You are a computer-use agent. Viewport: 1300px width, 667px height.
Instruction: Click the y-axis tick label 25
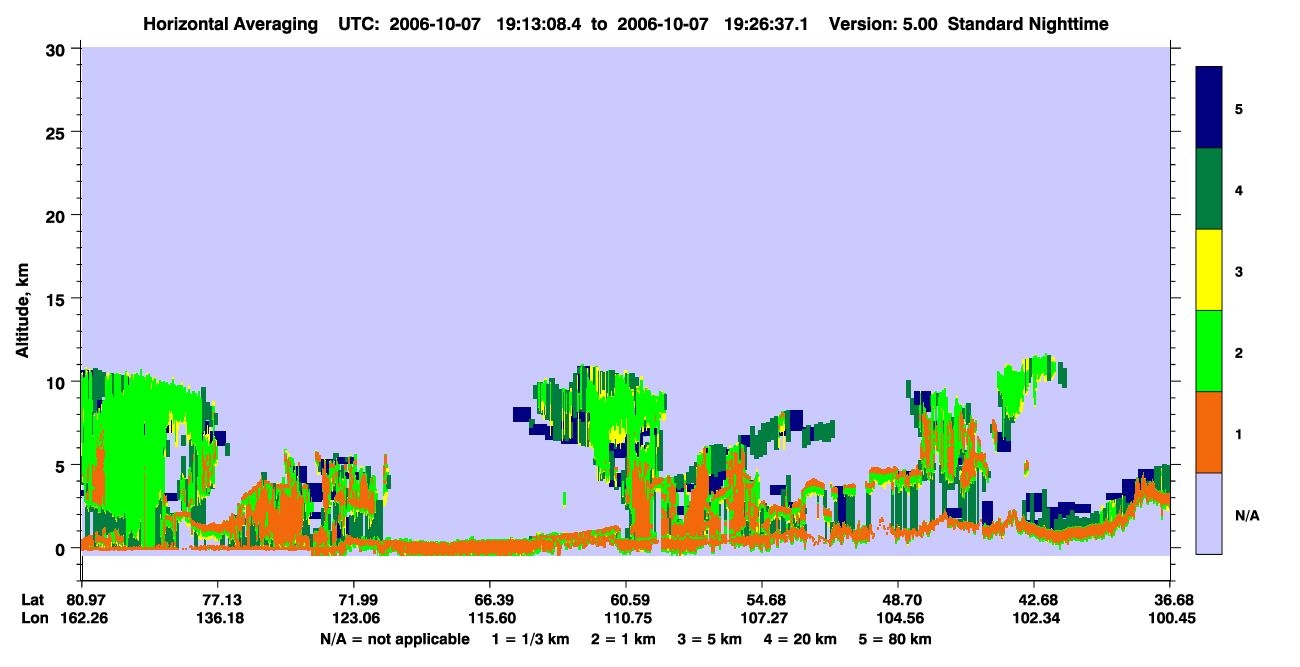tap(58, 132)
